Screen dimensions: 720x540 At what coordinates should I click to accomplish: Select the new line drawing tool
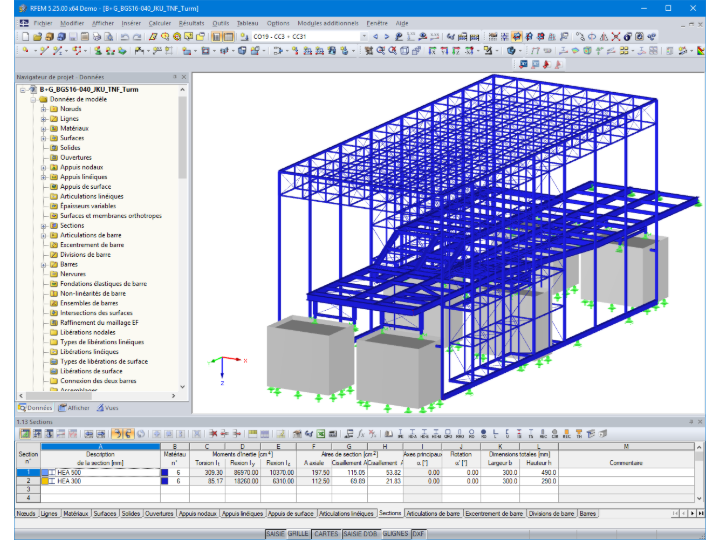click(x=44, y=51)
